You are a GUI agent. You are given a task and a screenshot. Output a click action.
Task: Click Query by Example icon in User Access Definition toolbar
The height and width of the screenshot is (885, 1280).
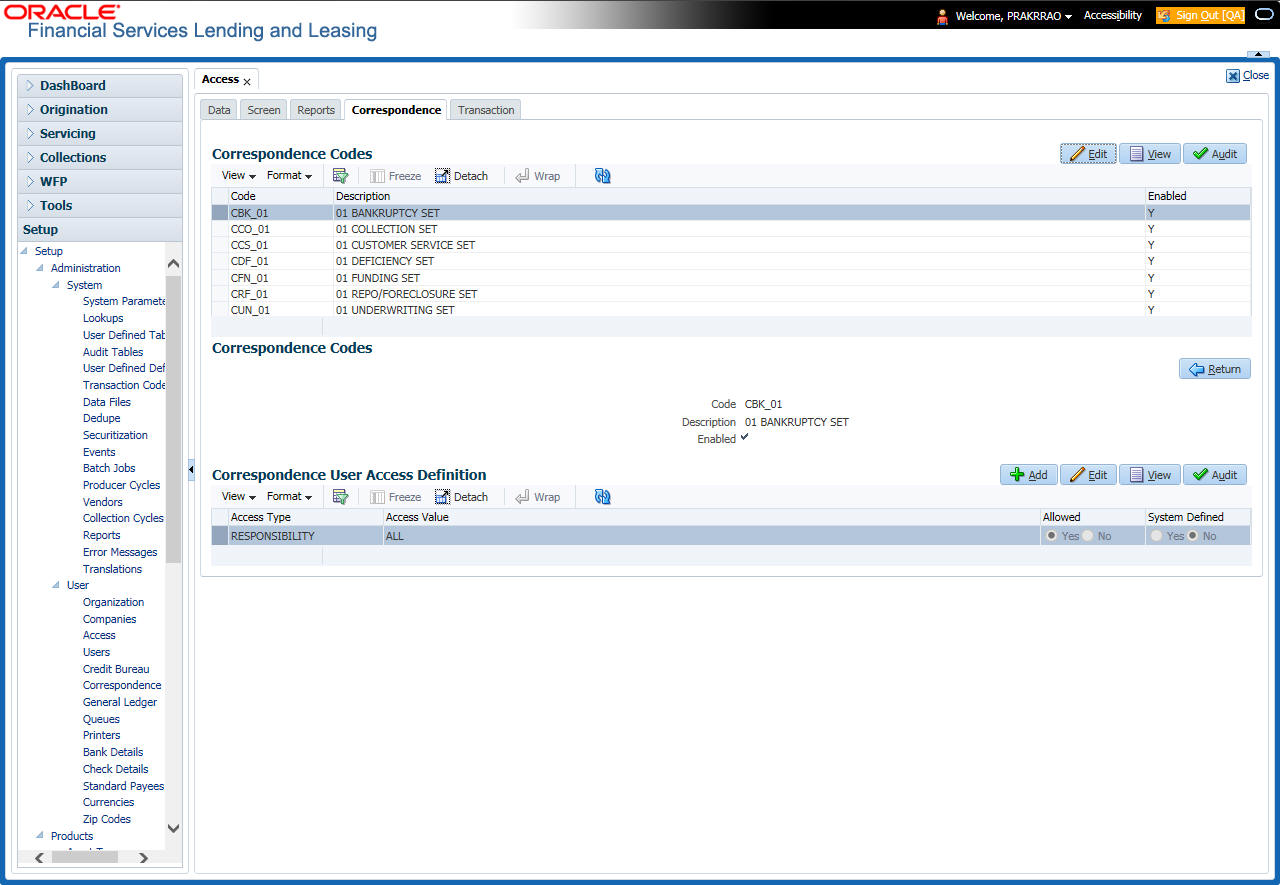point(340,496)
